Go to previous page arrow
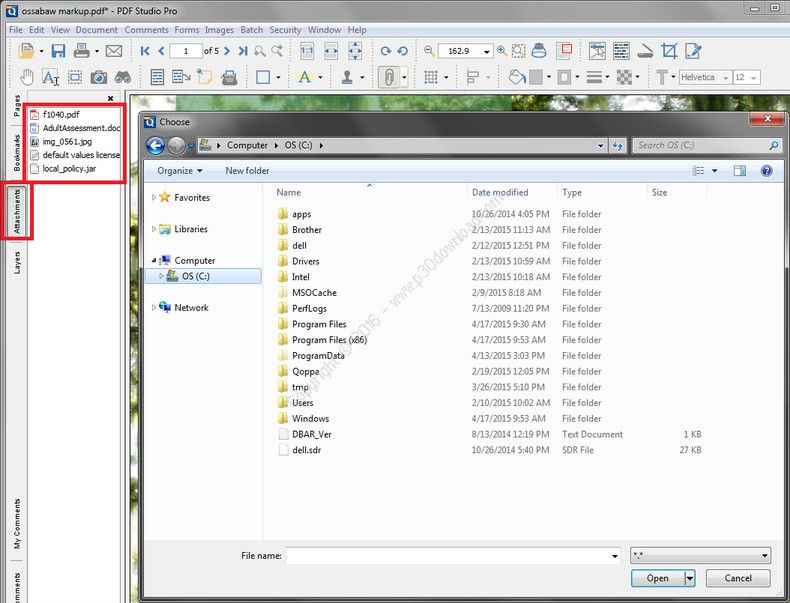Screen dimensions: 790x603 161,51
